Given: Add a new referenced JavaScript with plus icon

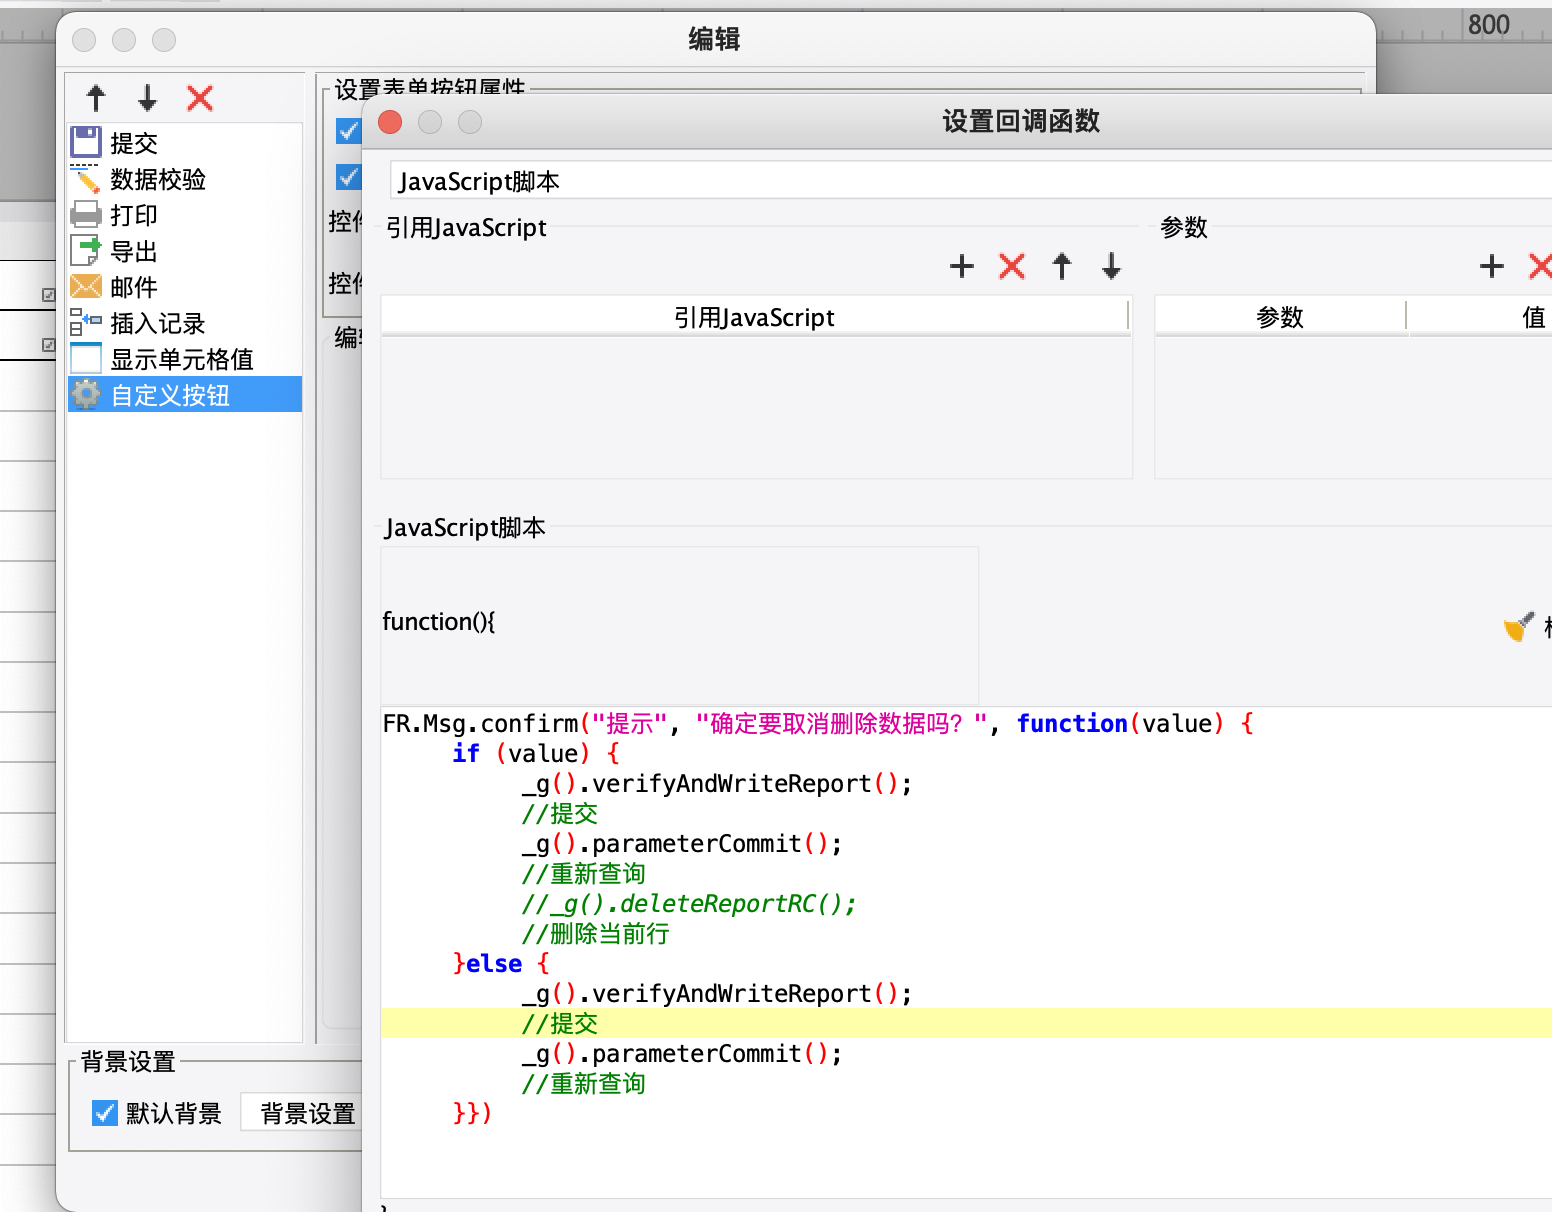Looking at the screenshot, I should pyautogui.click(x=961, y=266).
